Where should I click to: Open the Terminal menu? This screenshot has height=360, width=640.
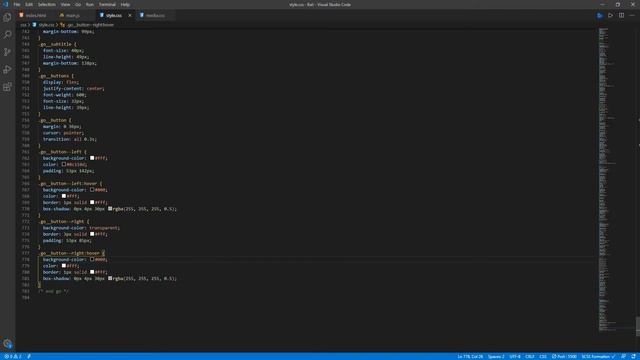pos(107,4)
